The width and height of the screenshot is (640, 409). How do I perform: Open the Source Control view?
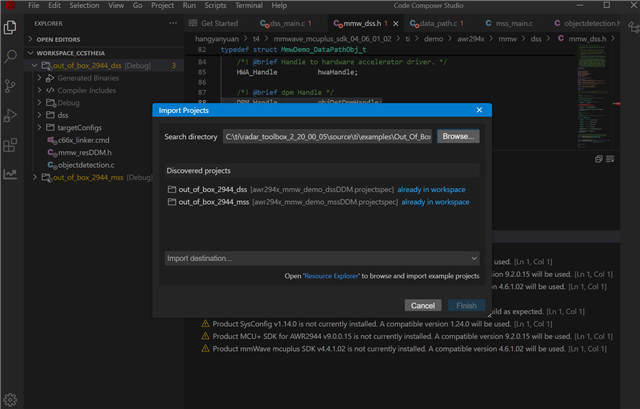click(x=10, y=86)
